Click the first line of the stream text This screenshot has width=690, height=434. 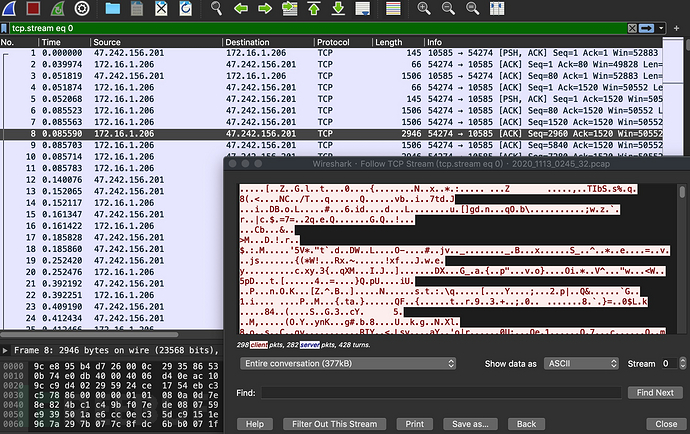pos(438,189)
